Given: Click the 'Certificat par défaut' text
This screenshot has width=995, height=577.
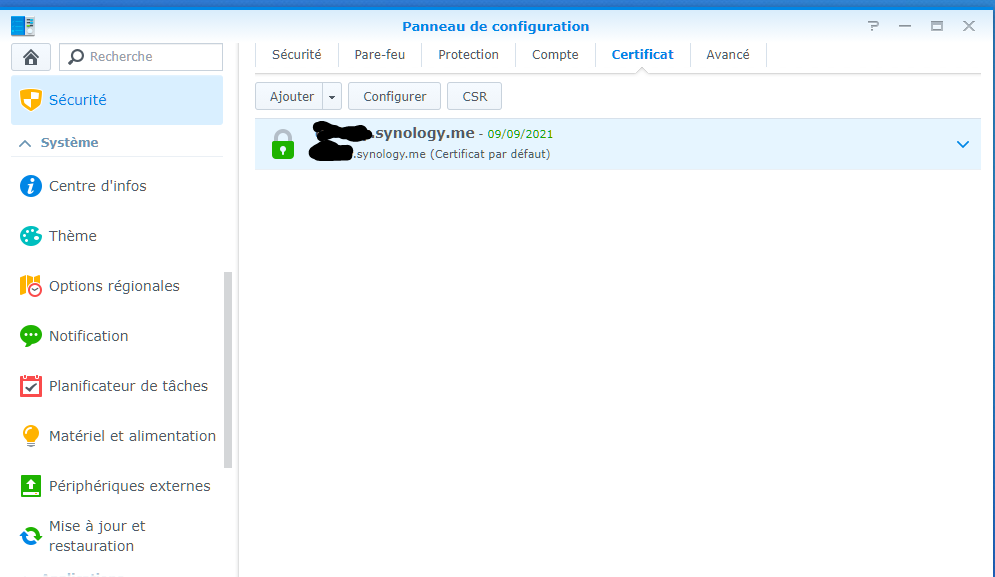Looking at the screenshot, I should click(x=490, y=154).
